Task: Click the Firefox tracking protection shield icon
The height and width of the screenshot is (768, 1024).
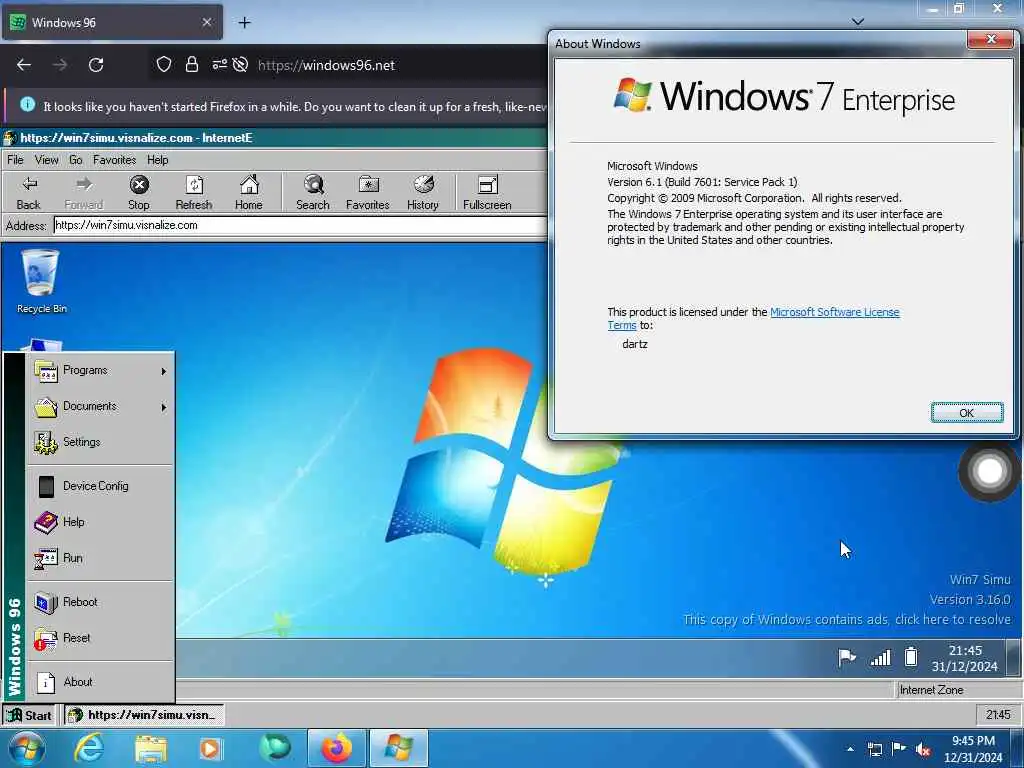Action: point(164,65)
